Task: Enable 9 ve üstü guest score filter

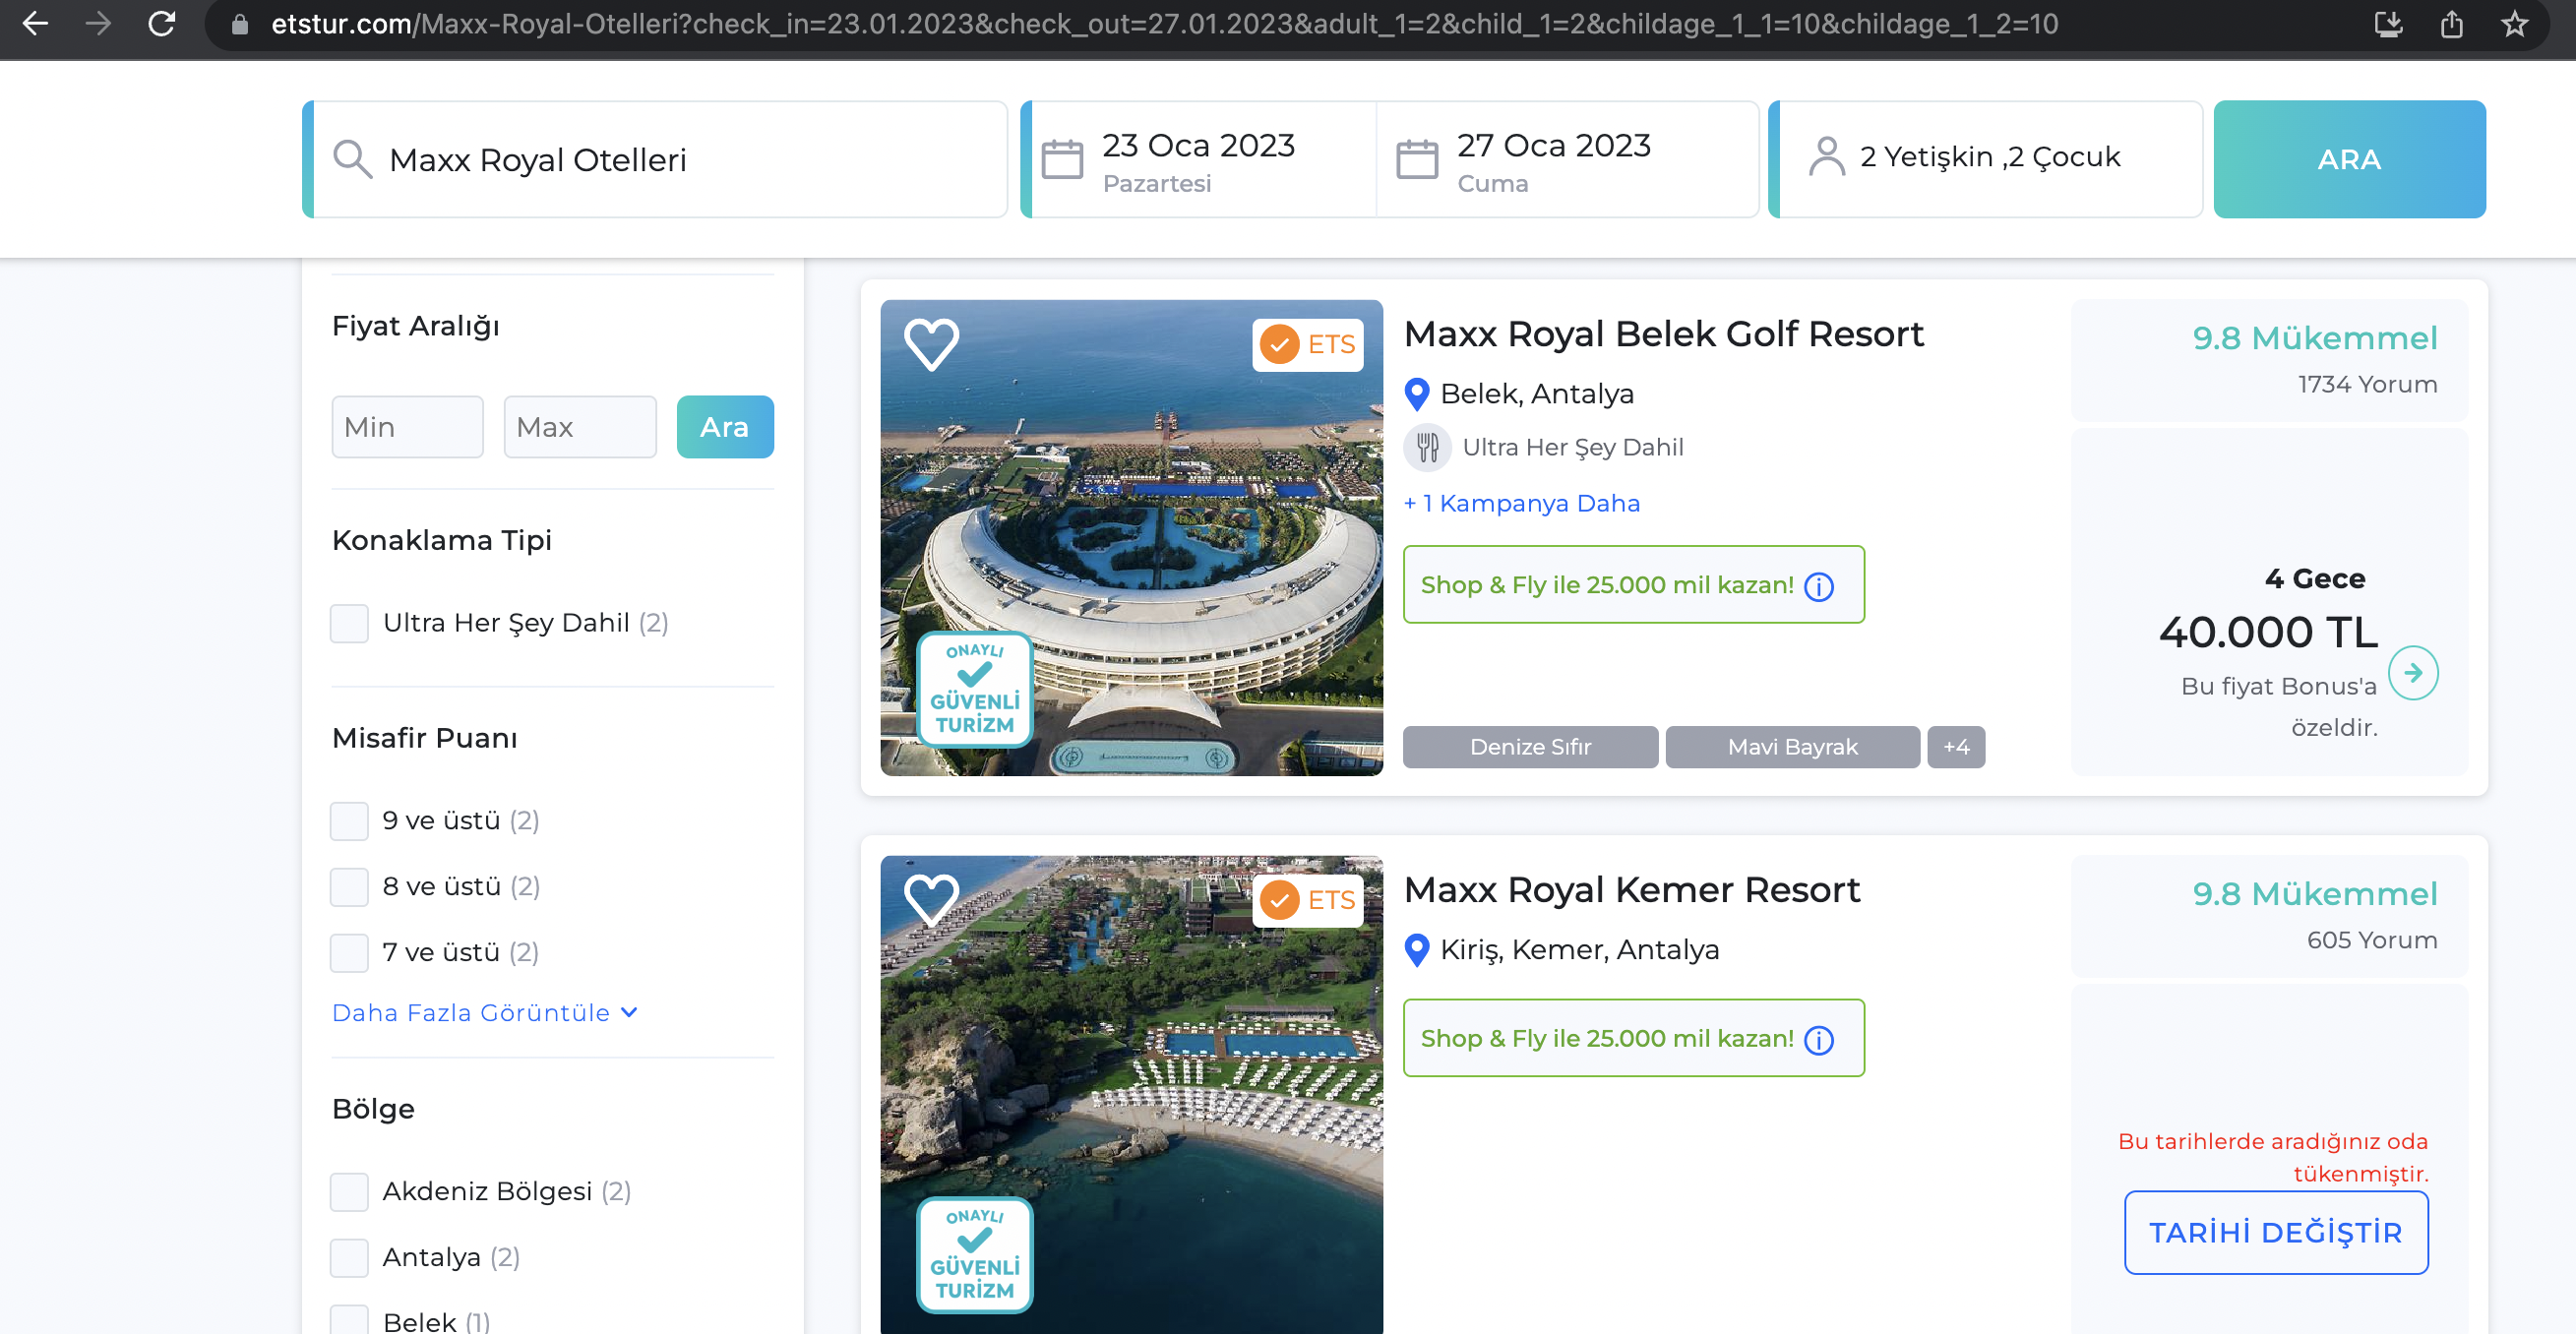Action: point(349,821)
